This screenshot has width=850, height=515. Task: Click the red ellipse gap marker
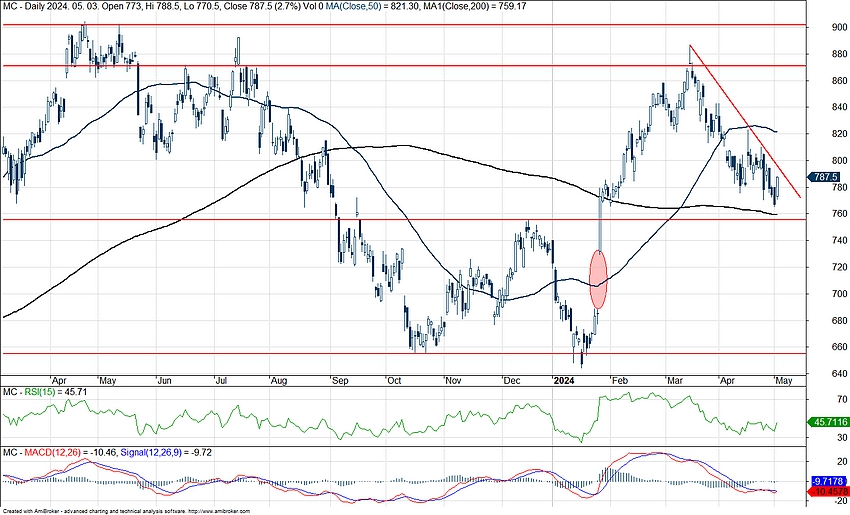(599, 279)
